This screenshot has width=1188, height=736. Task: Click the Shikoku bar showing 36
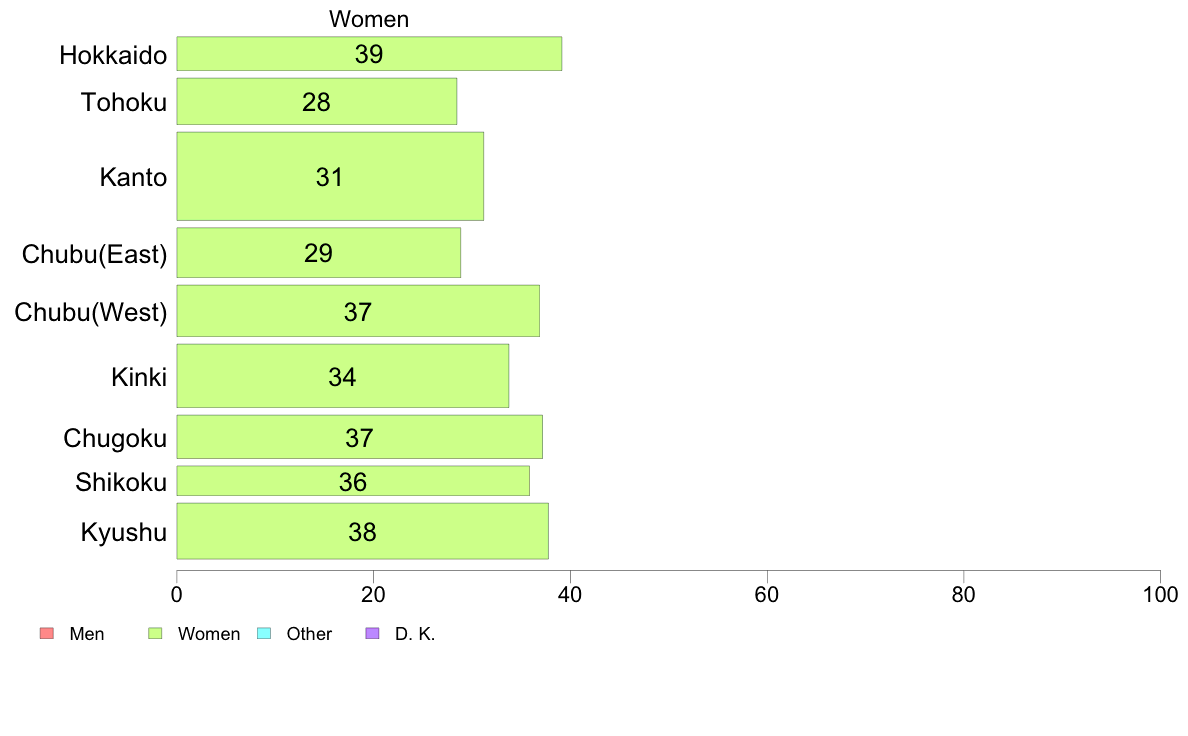tap(353, 482)
